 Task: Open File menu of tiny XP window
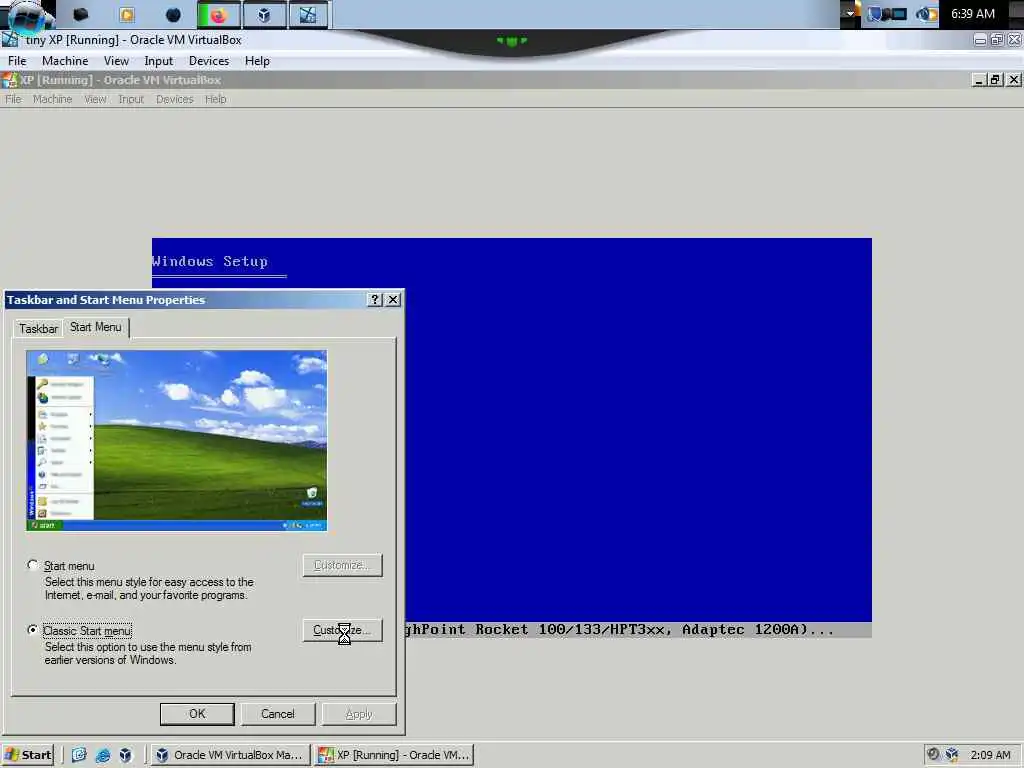[x=17, y=61]
